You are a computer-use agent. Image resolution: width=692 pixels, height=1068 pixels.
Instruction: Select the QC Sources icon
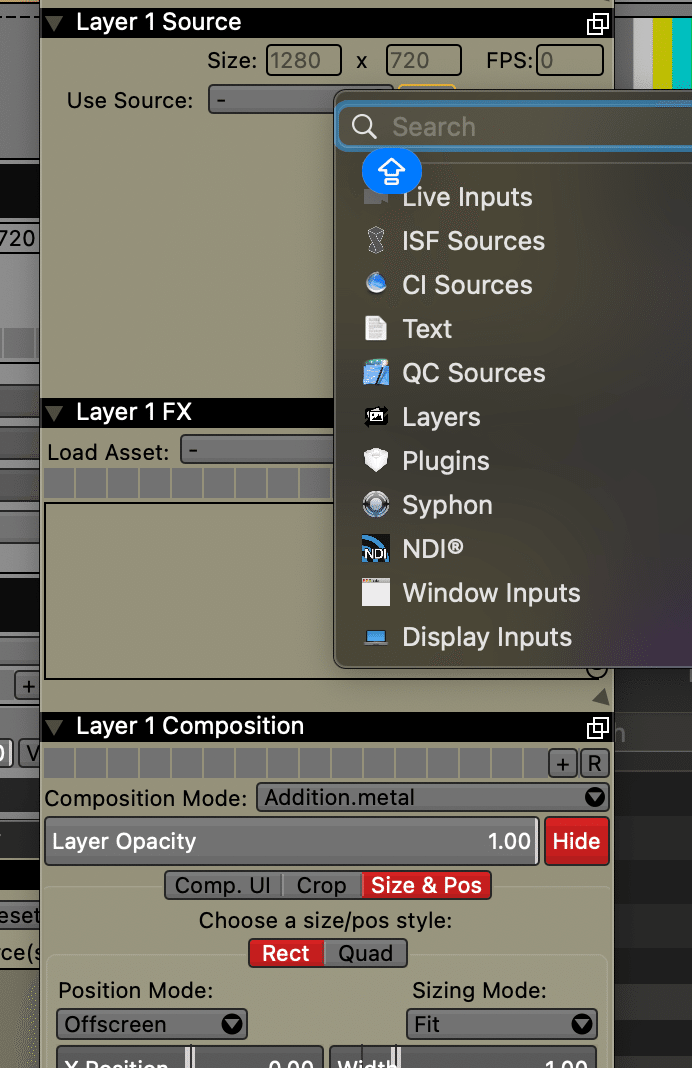click(x=375, y=372)
